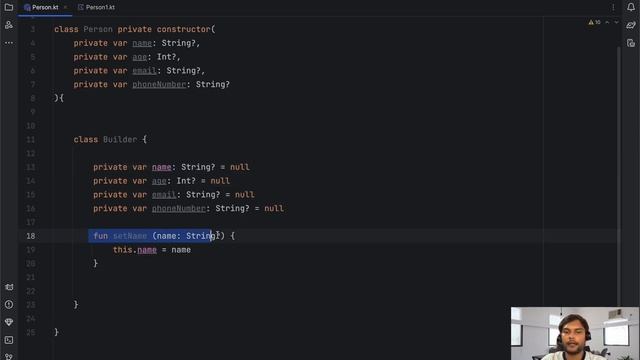This screenshot has width=640, height=360.
Task: Show more tool windows ellipsis
Action: [9, 42]
